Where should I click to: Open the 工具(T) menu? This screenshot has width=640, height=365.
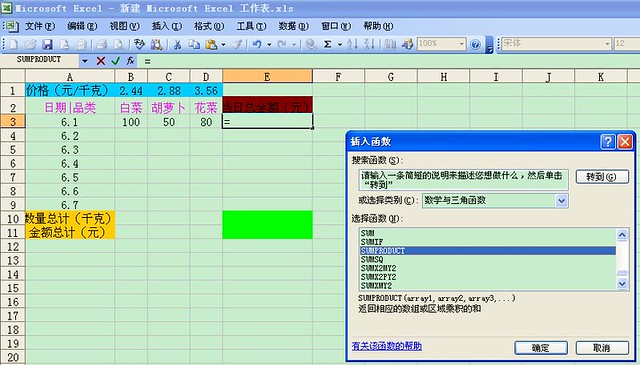pyautogui.click(x=251, y=27)
